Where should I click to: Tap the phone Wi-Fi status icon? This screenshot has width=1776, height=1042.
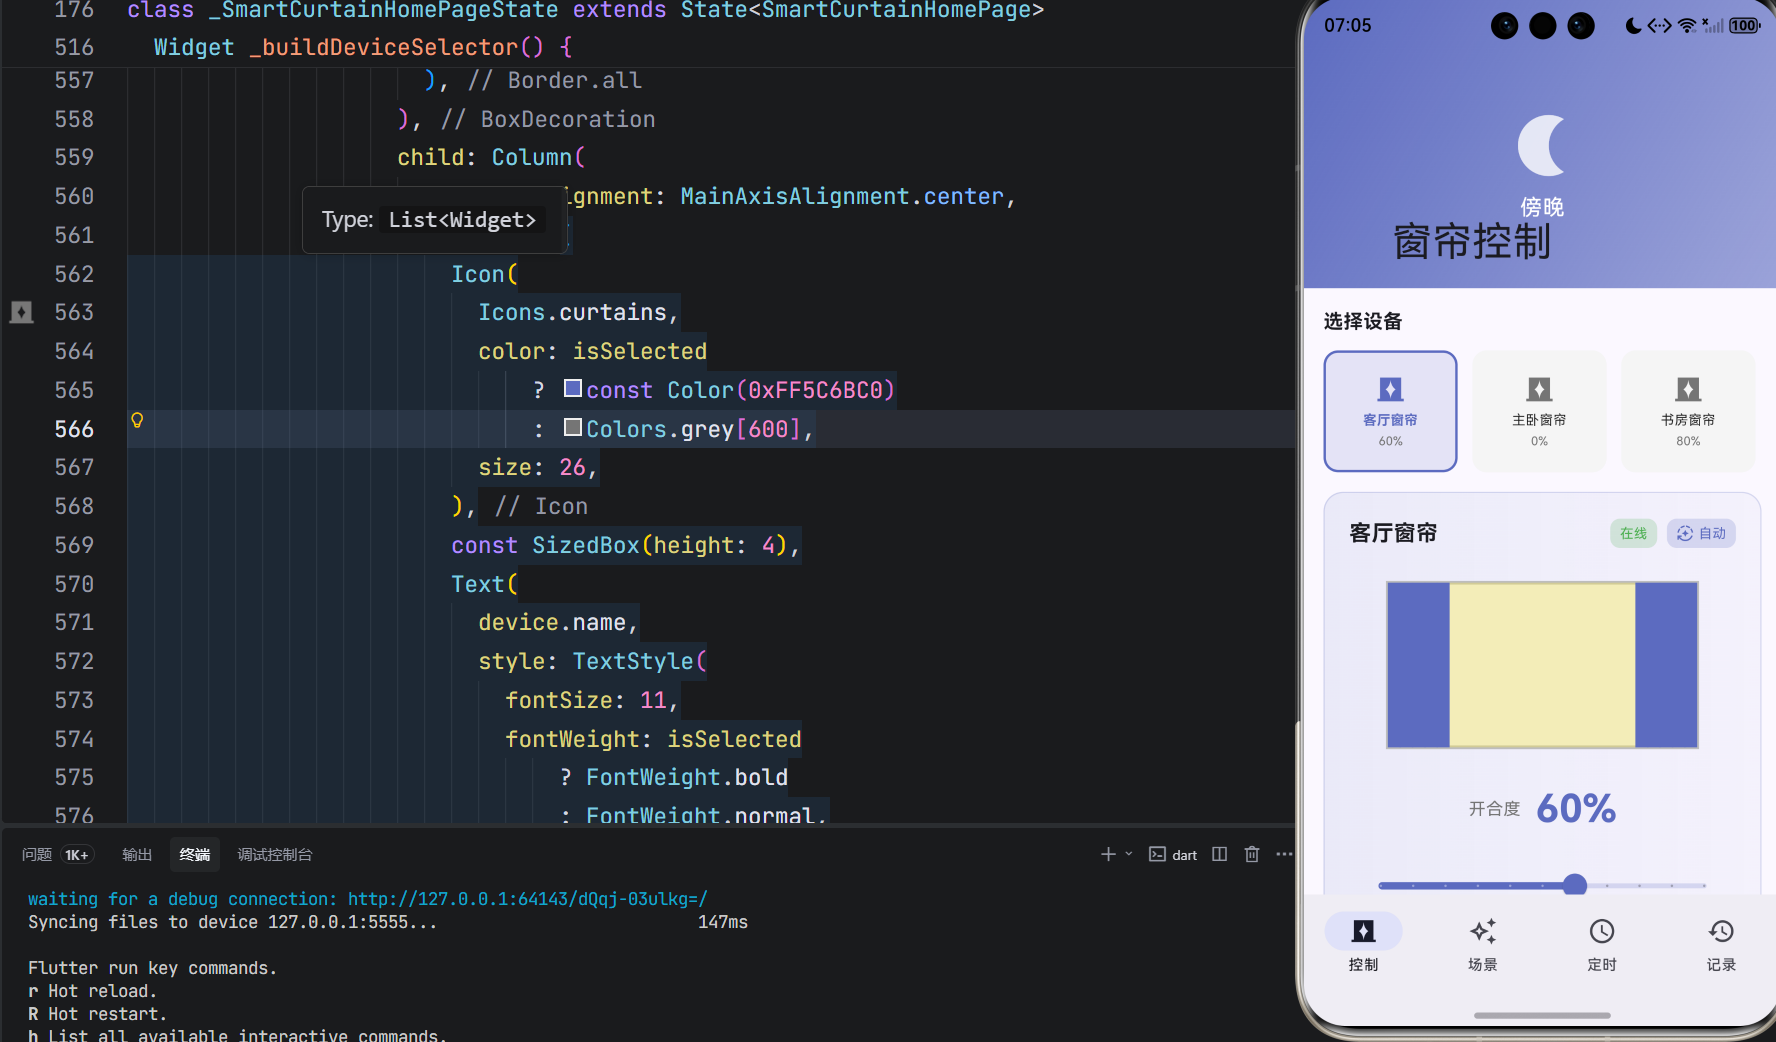click(x=1687, y=26)
